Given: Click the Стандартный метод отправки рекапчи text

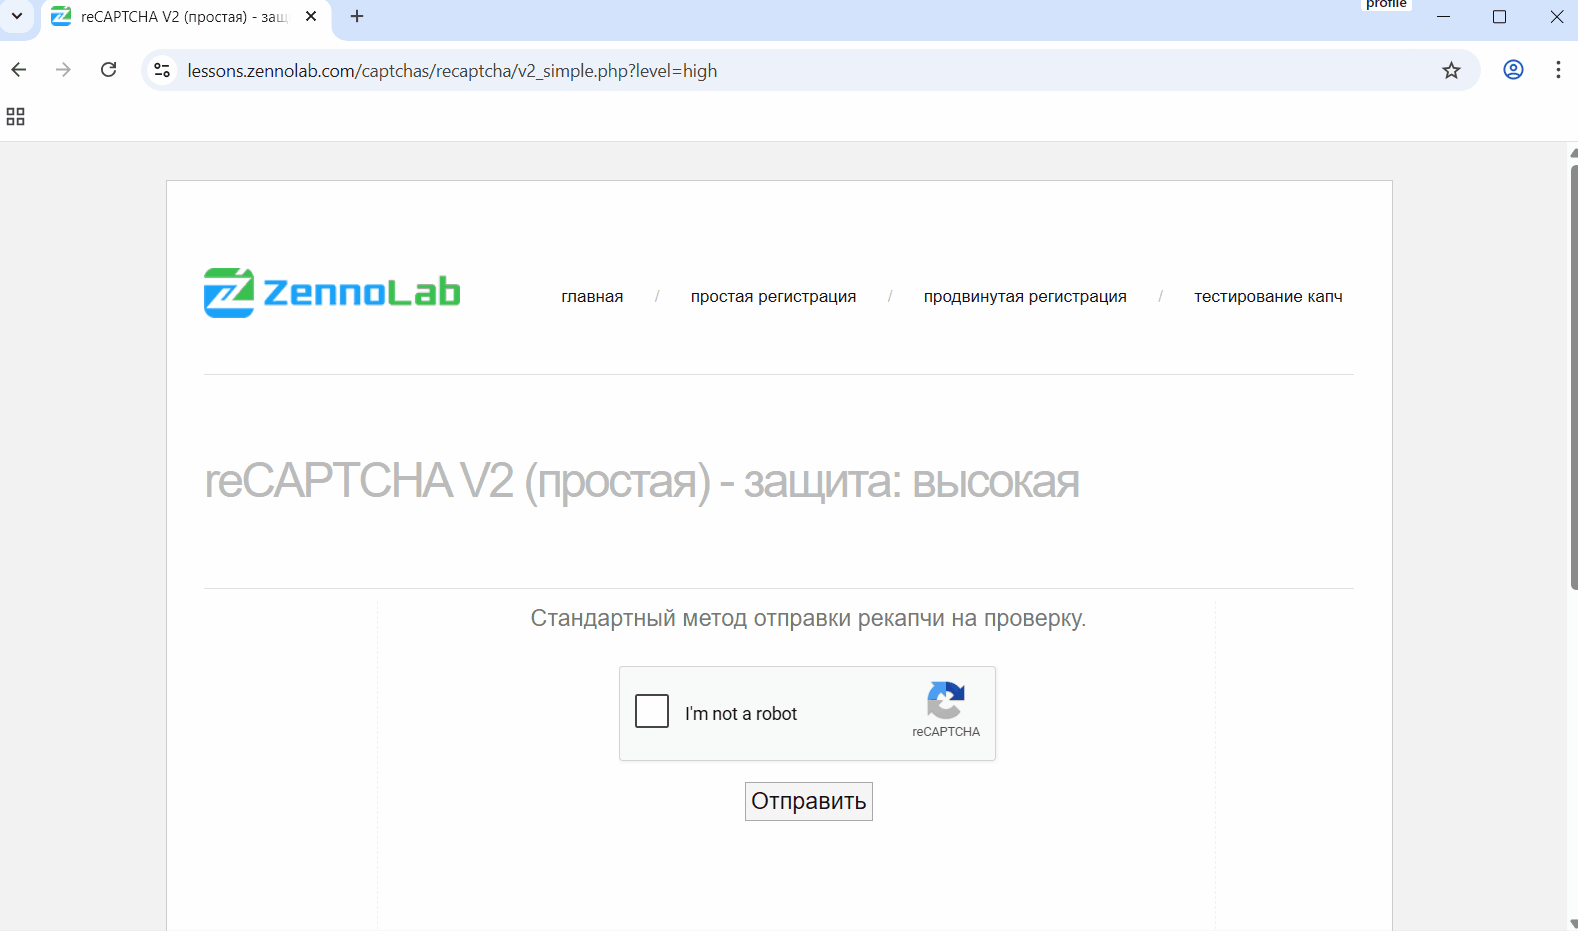Looking at the screenshot, I should [x=808, y=618].
